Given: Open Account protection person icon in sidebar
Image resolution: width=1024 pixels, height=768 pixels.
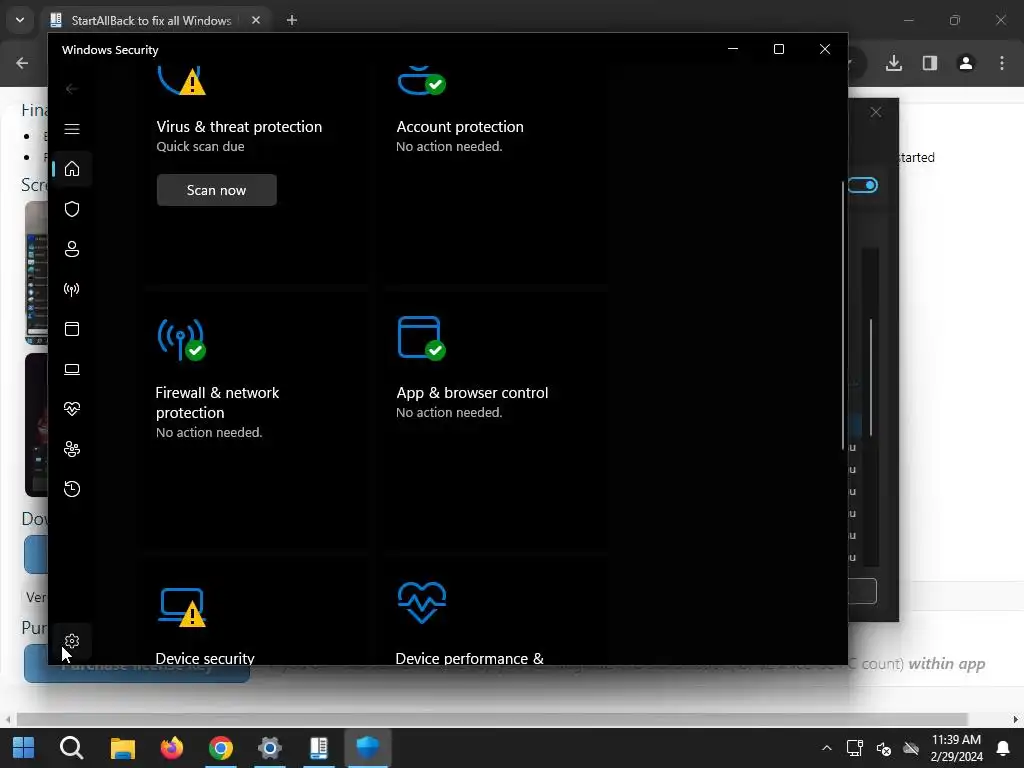Looking at the screenshot, I should (72, 249).
